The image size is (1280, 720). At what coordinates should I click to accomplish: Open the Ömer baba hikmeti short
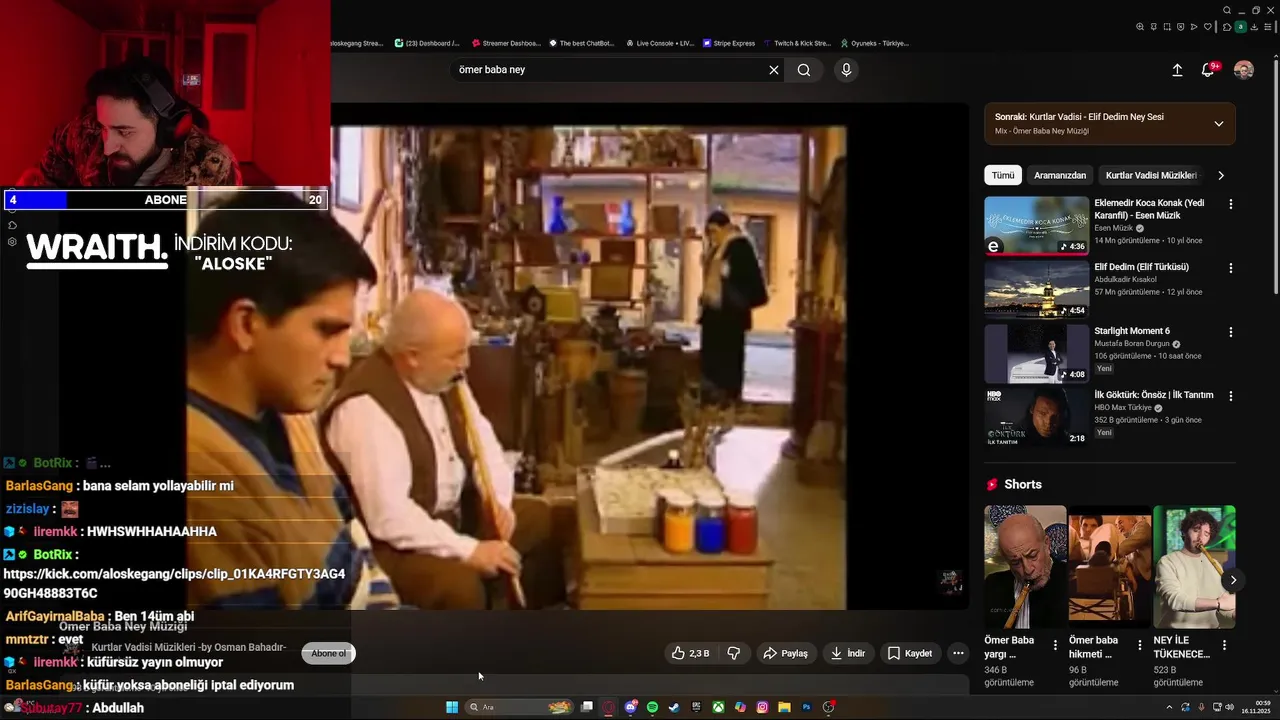(x=1109, y=566)
